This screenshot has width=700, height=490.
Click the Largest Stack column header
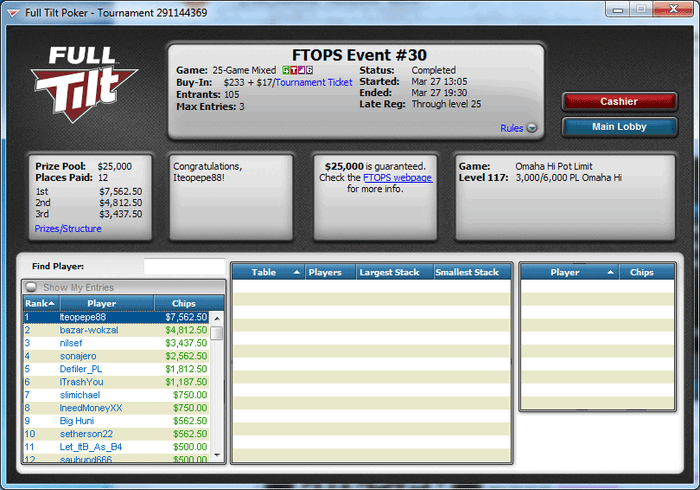point(395,272)
